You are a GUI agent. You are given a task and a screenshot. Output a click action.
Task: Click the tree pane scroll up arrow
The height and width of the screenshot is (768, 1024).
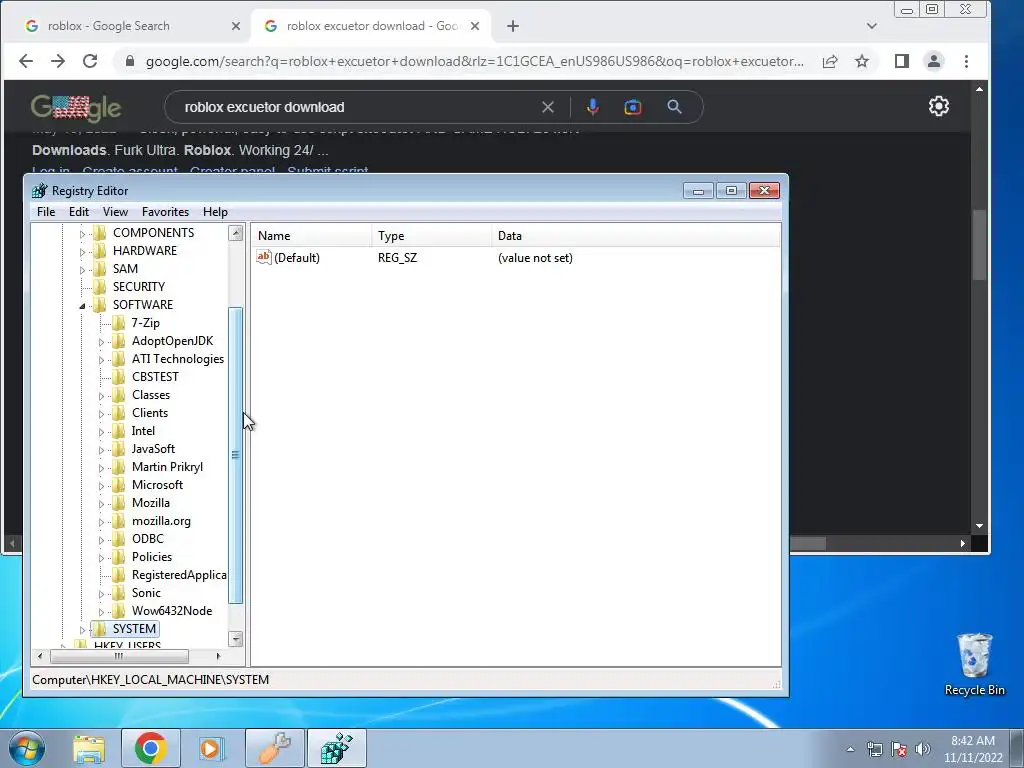236,233
